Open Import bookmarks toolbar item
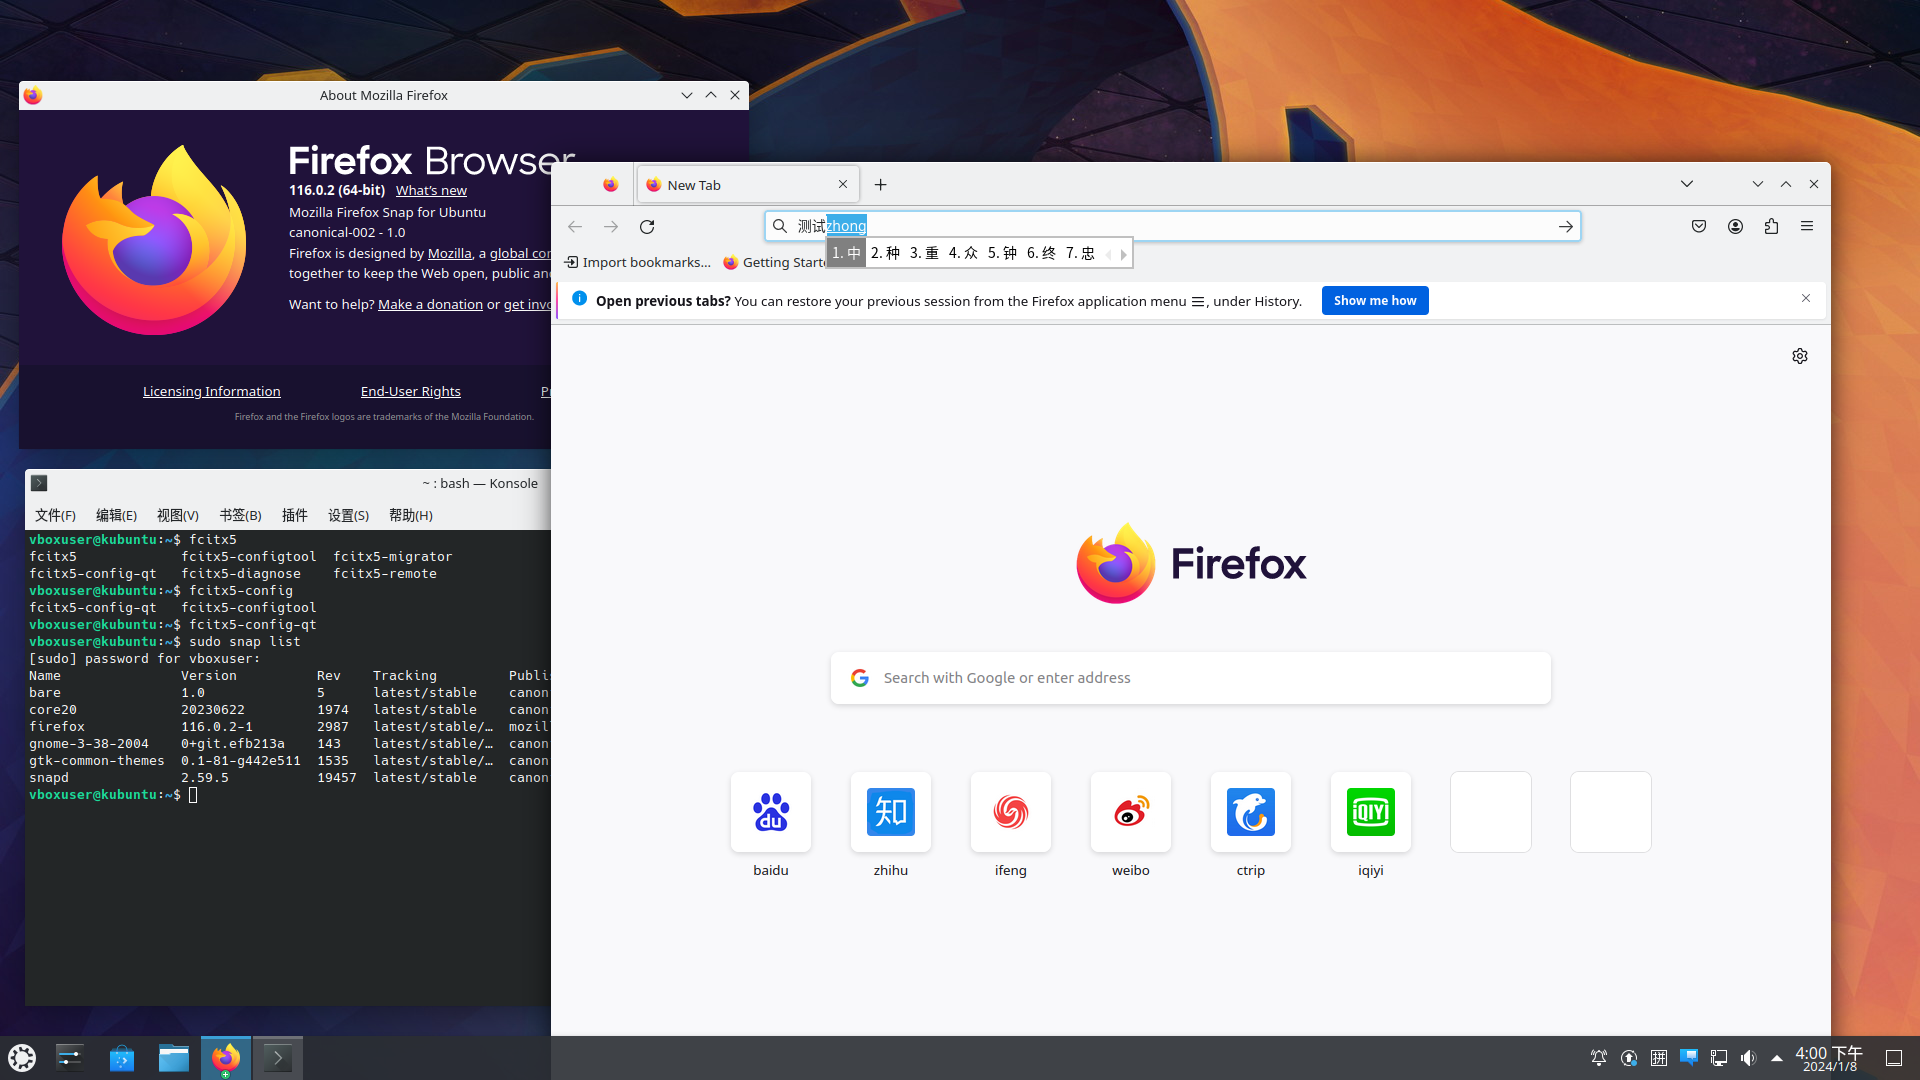Viewport: 1920px width, 1080px height. 637,263
